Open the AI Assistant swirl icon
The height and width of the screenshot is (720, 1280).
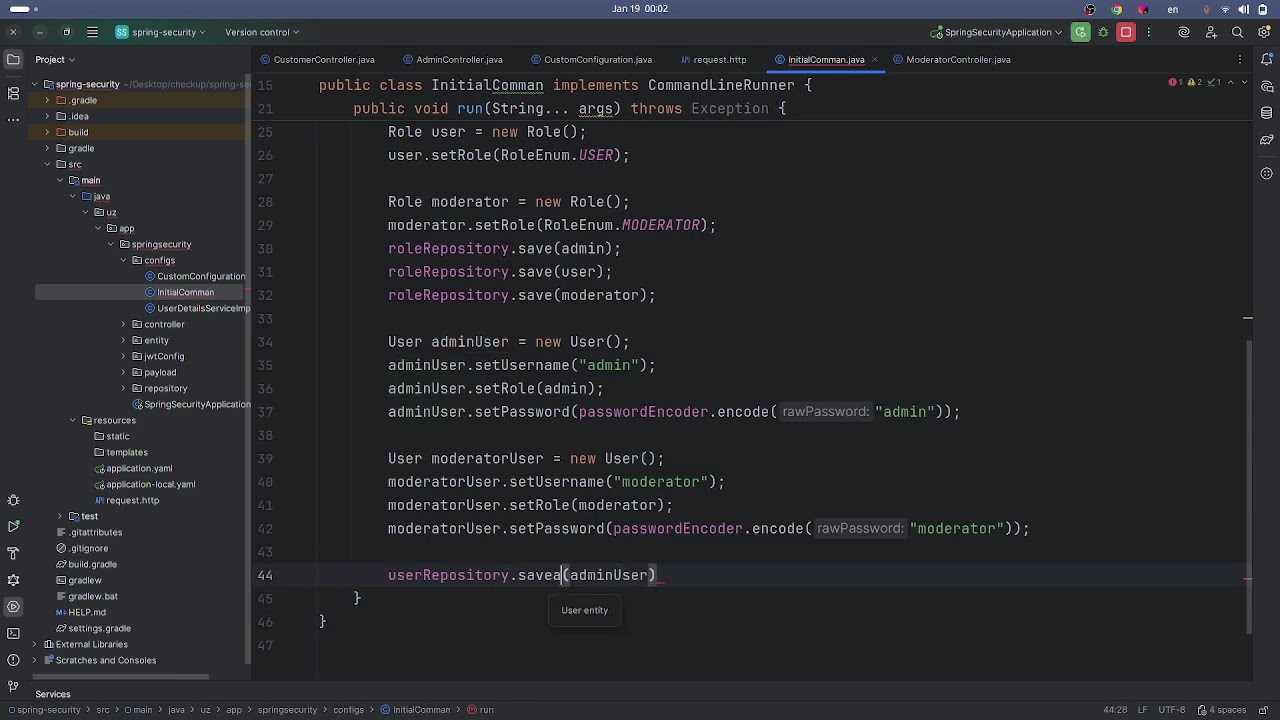point(1184,32)
